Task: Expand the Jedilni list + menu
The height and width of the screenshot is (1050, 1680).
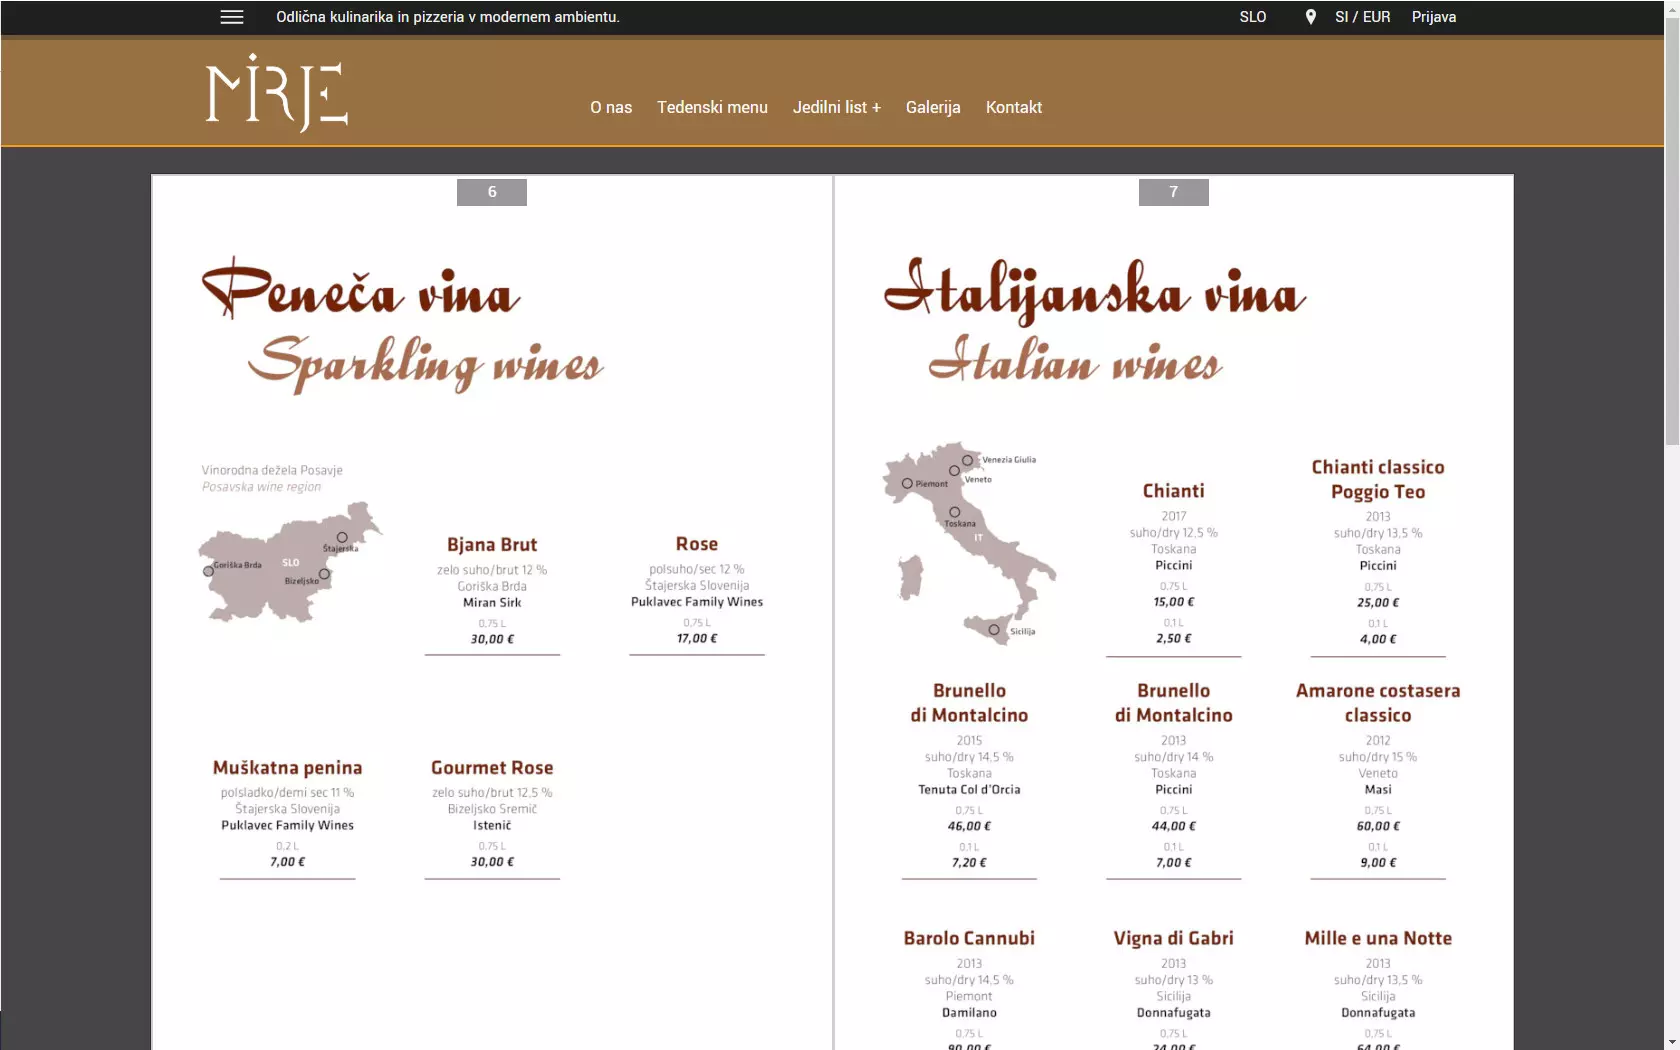Action: click(x=836, y=107)
